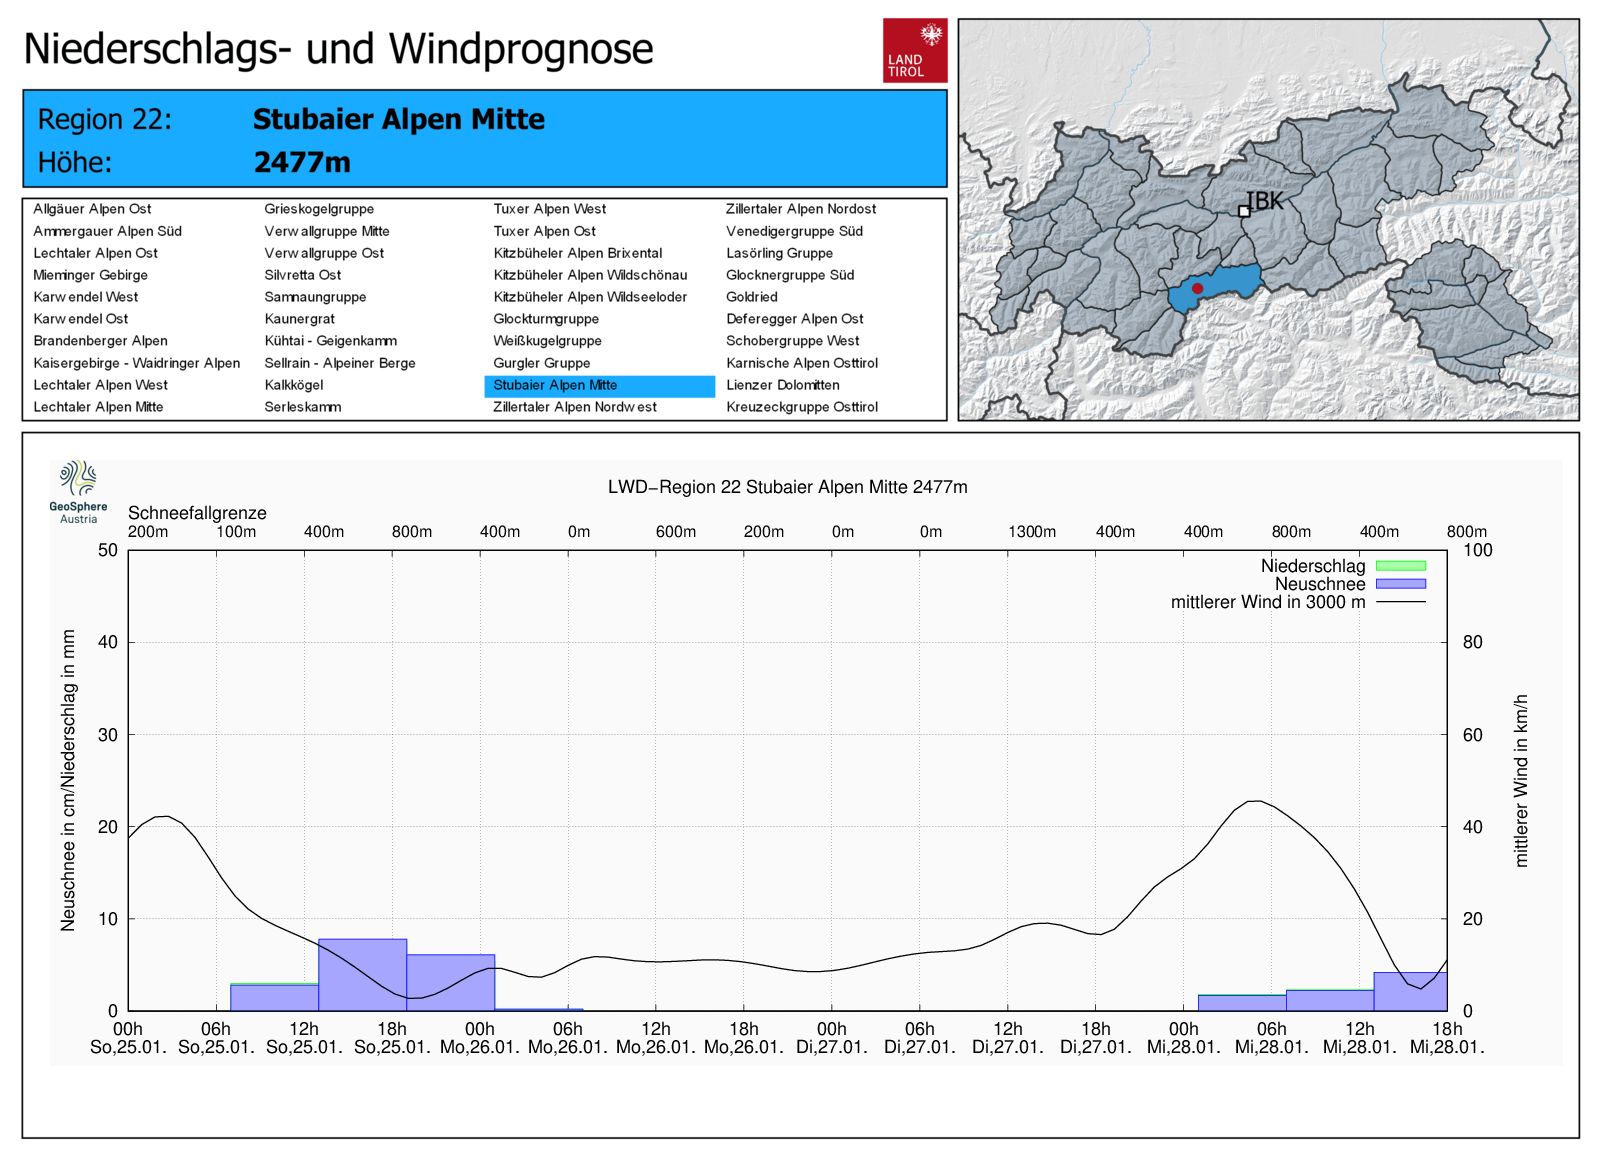Open the Lienzer Dolomiten forecast

click(x=782, y=385)
